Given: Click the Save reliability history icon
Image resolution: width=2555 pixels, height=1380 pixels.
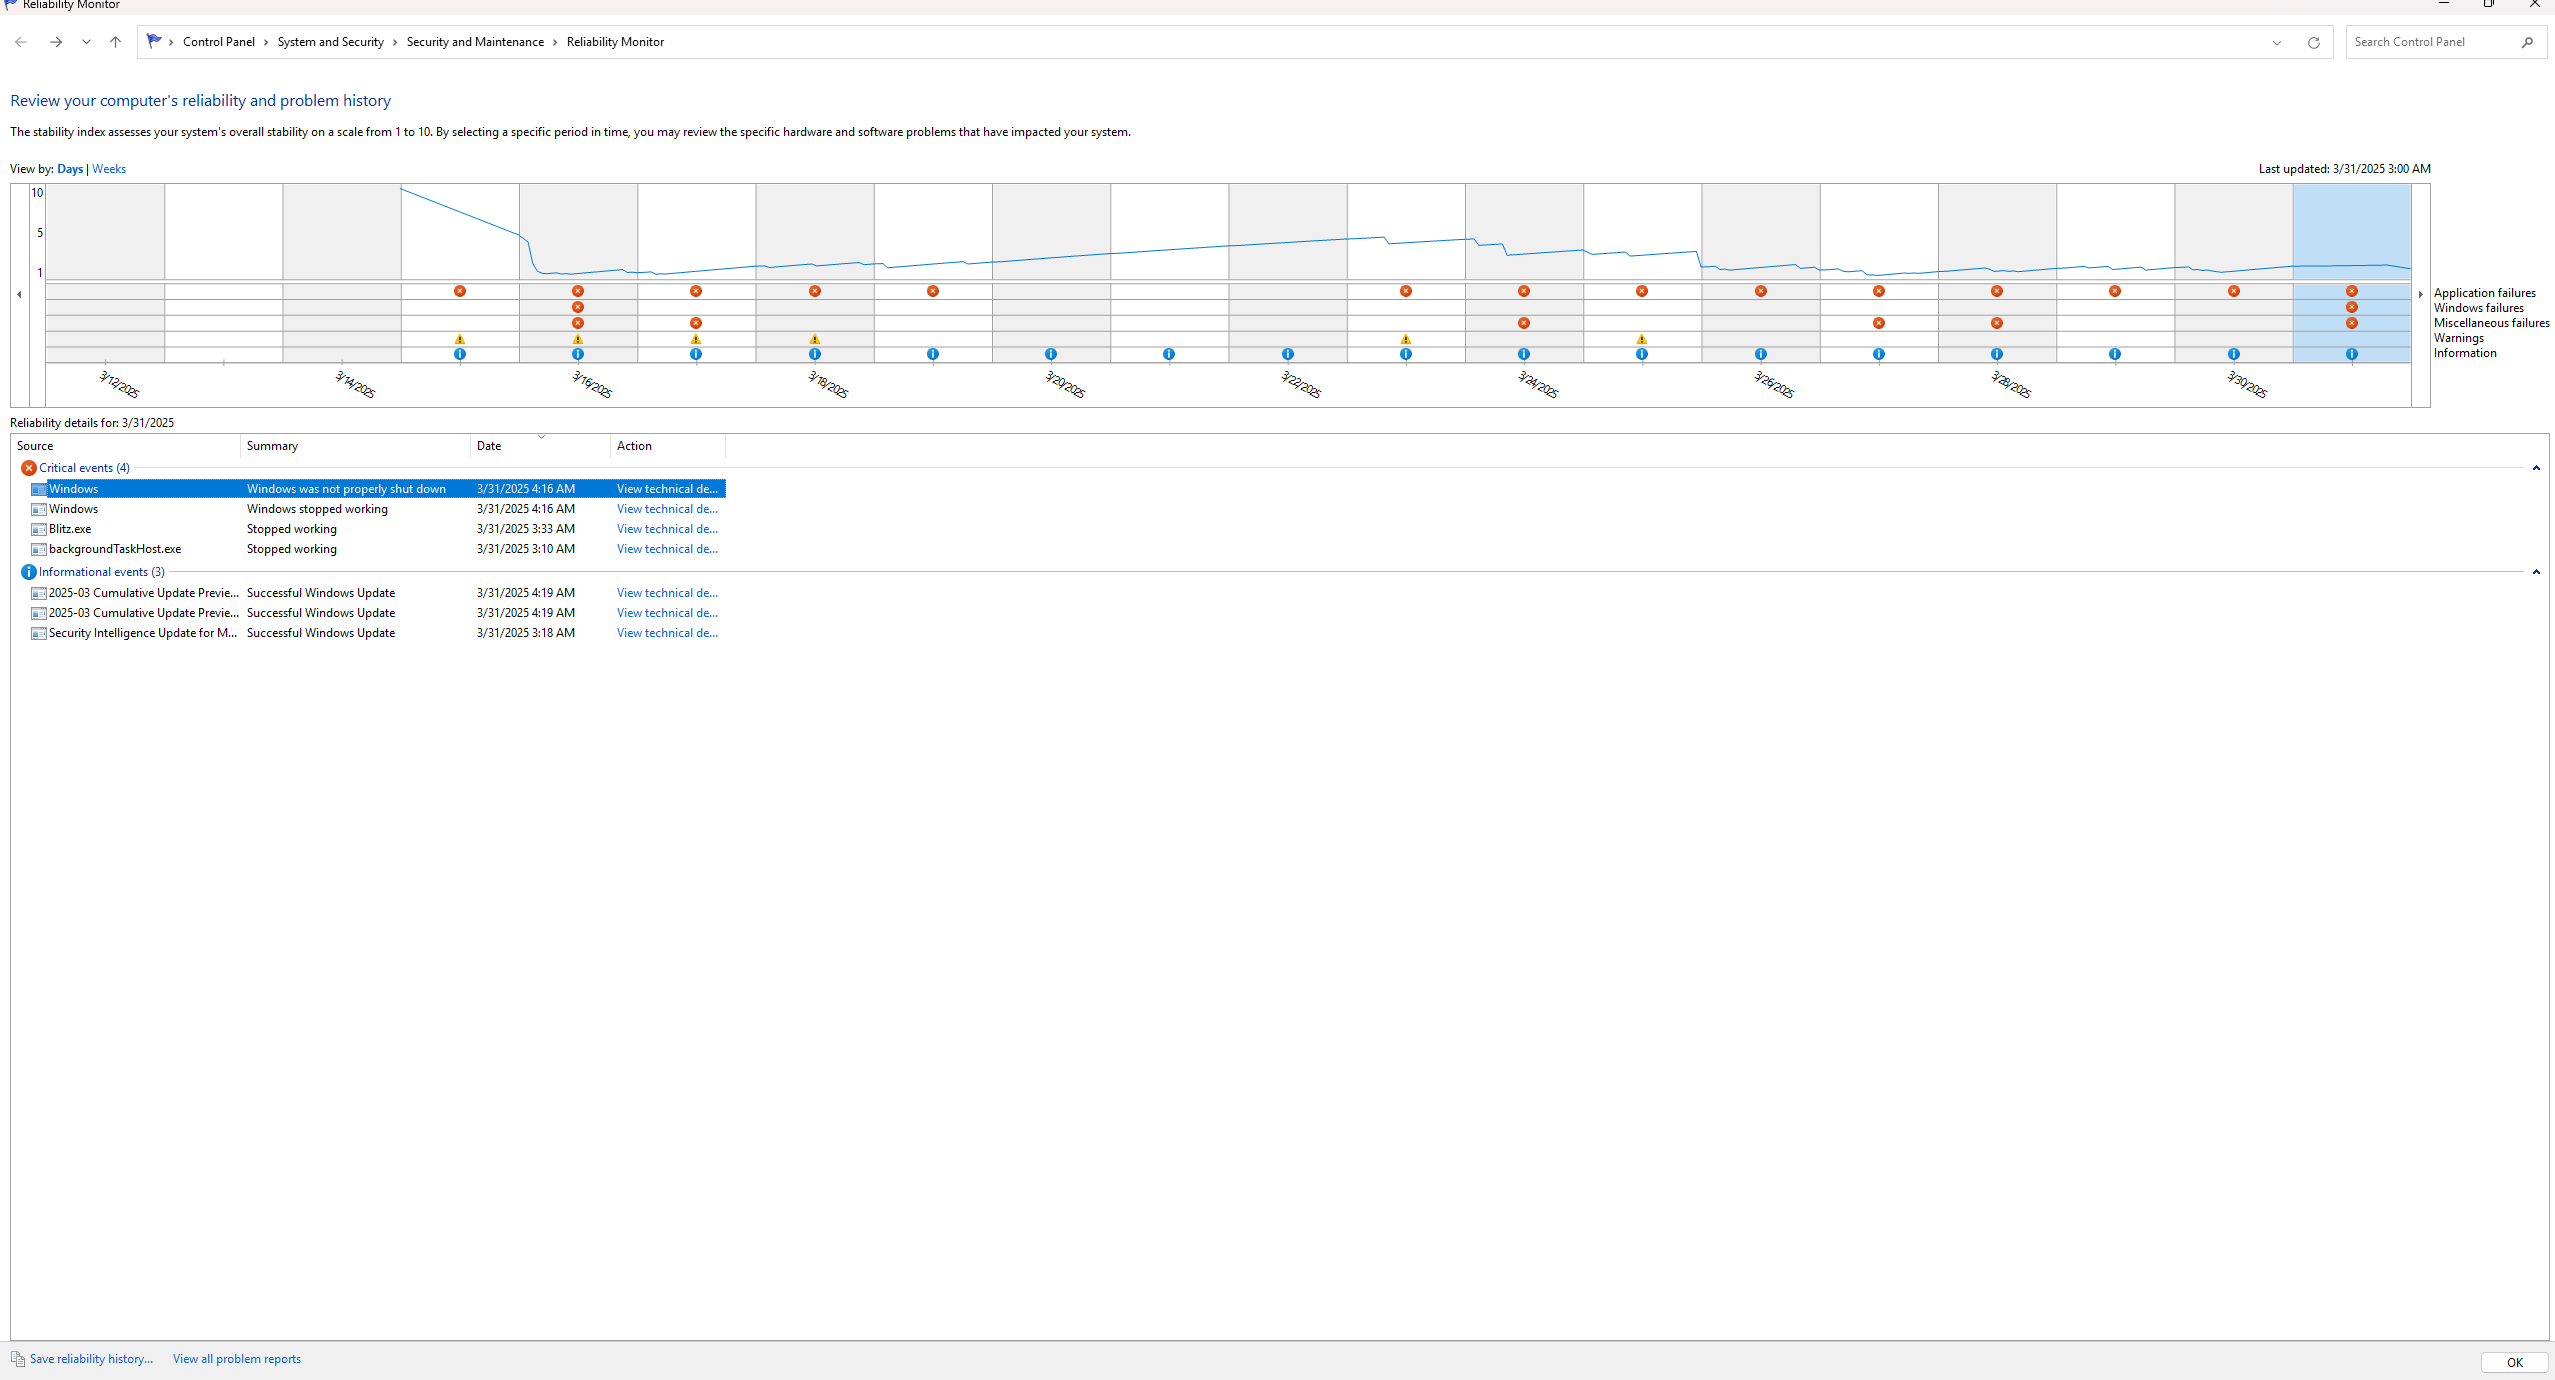Looking at the screenshot, I should 18,1359.
